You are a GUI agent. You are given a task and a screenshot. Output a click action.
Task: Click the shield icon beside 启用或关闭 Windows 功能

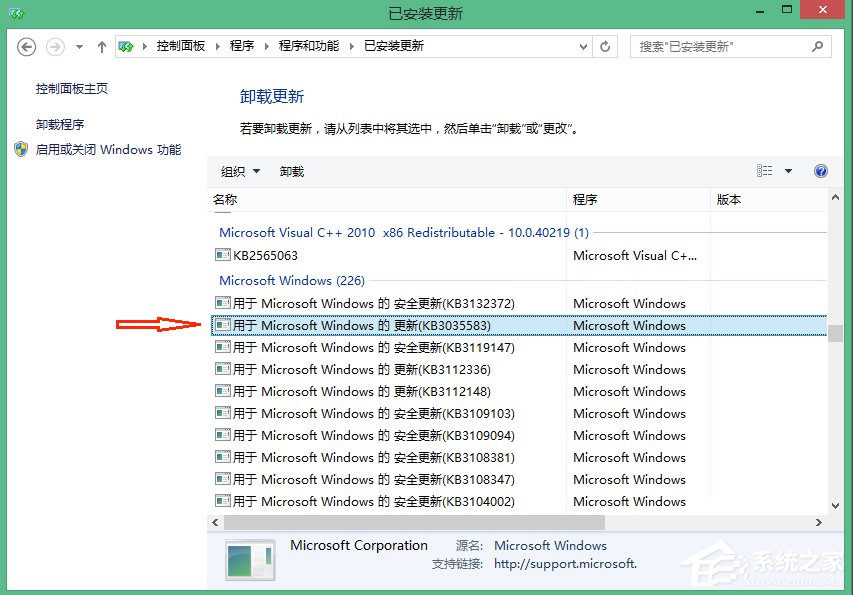point(21,150)
